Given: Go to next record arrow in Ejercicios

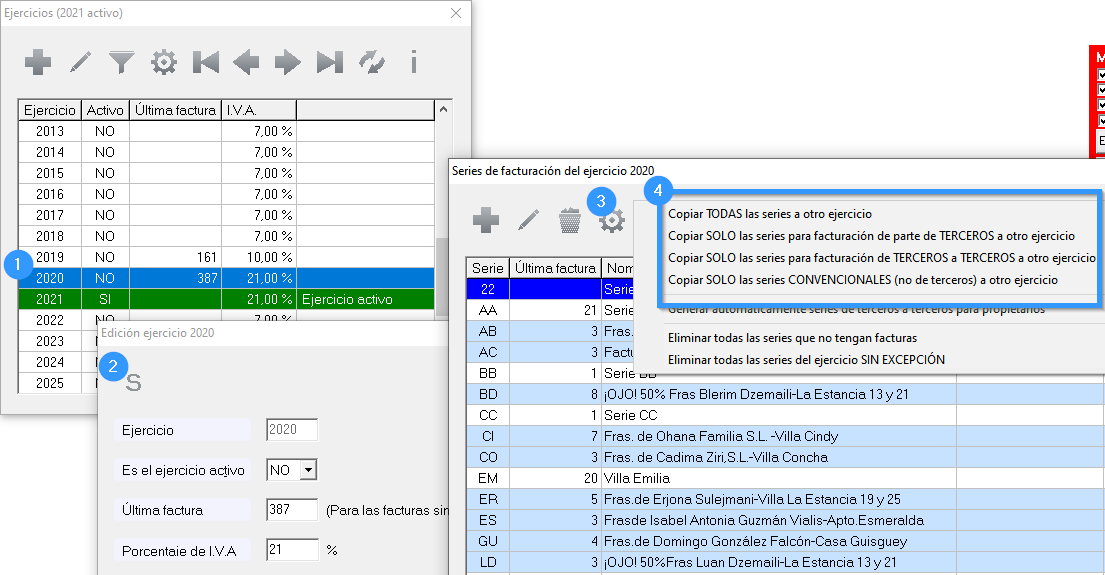Looking at the screenshot, I should click(x=288, y=63).
